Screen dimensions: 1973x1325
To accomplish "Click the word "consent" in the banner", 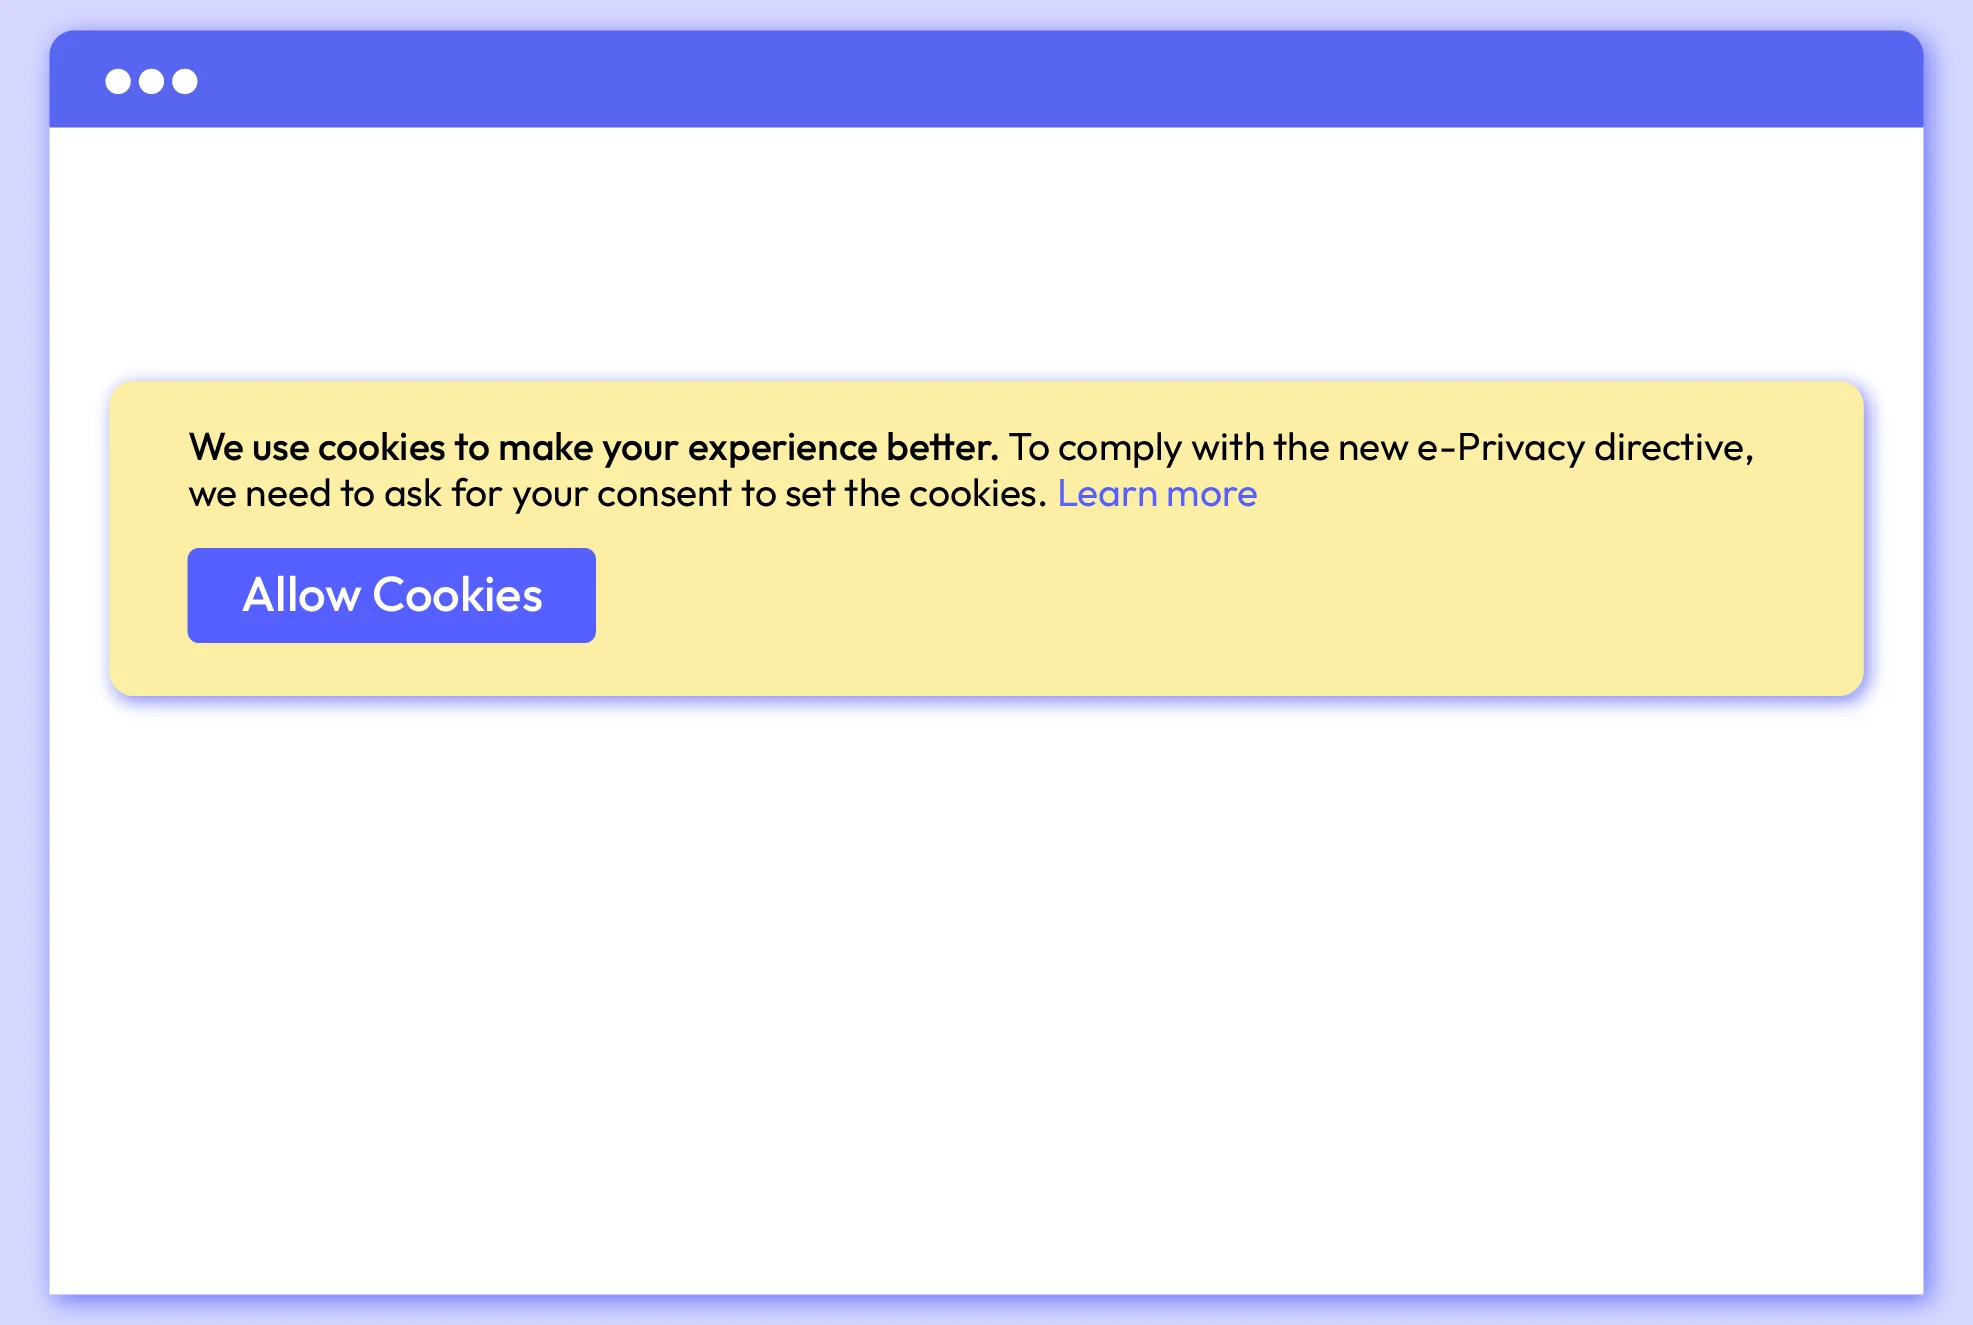I will point(664,494).
